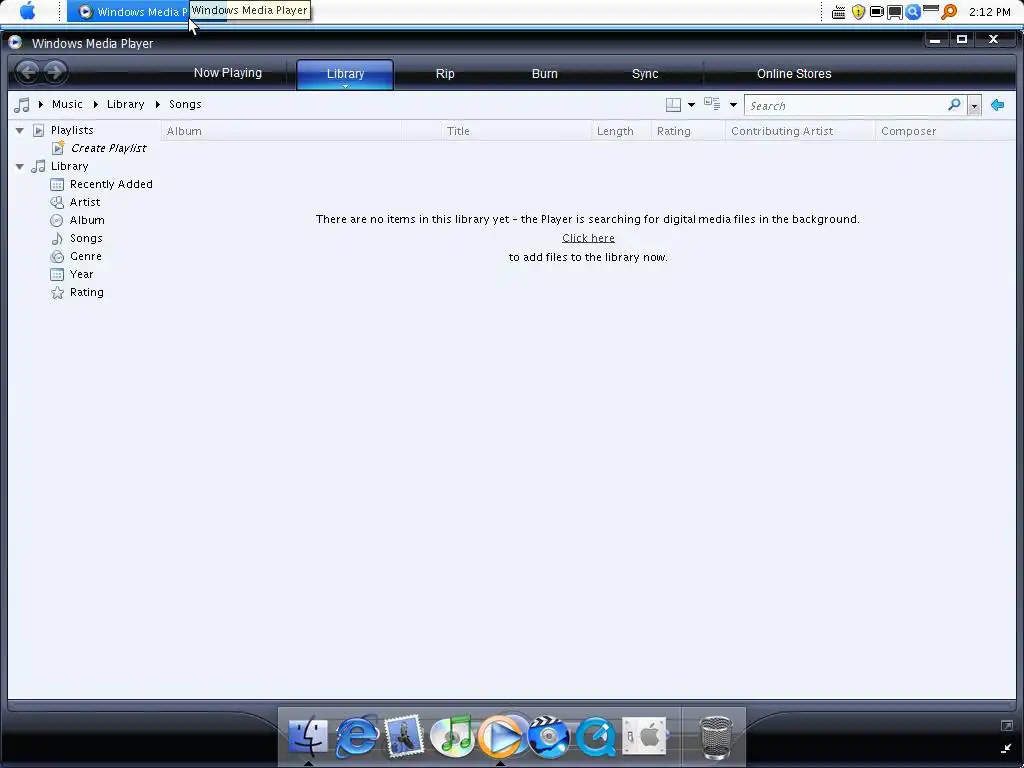Select Songs in the Library tree
Viewport: 1024px width, 768px height.
point(86,238)
